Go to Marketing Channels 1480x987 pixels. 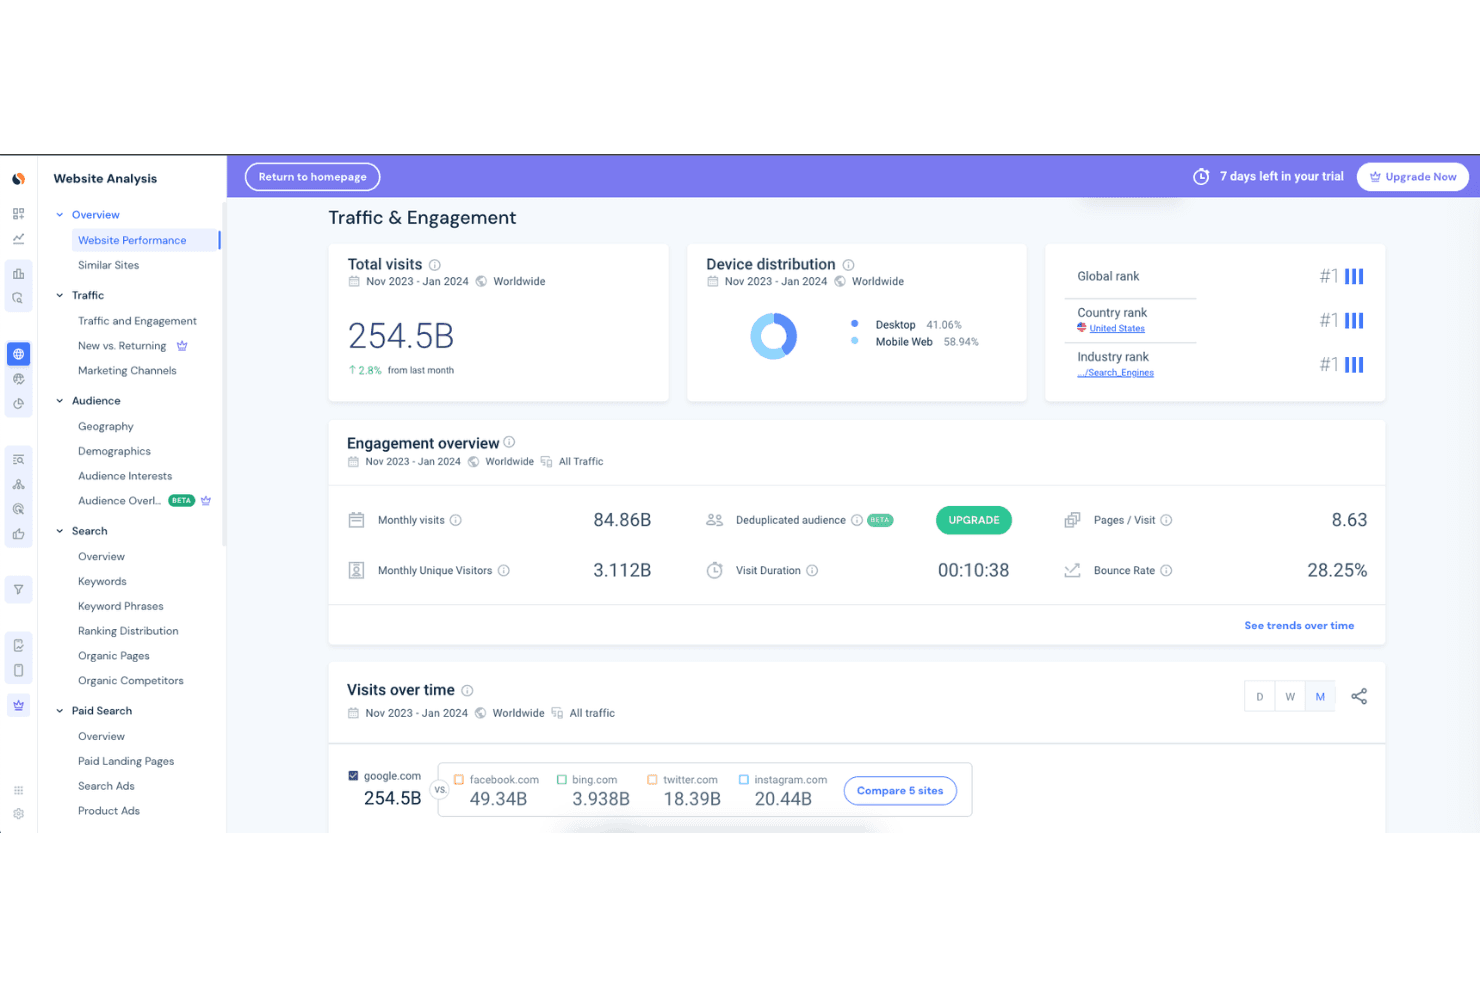[x=127, y=371]
